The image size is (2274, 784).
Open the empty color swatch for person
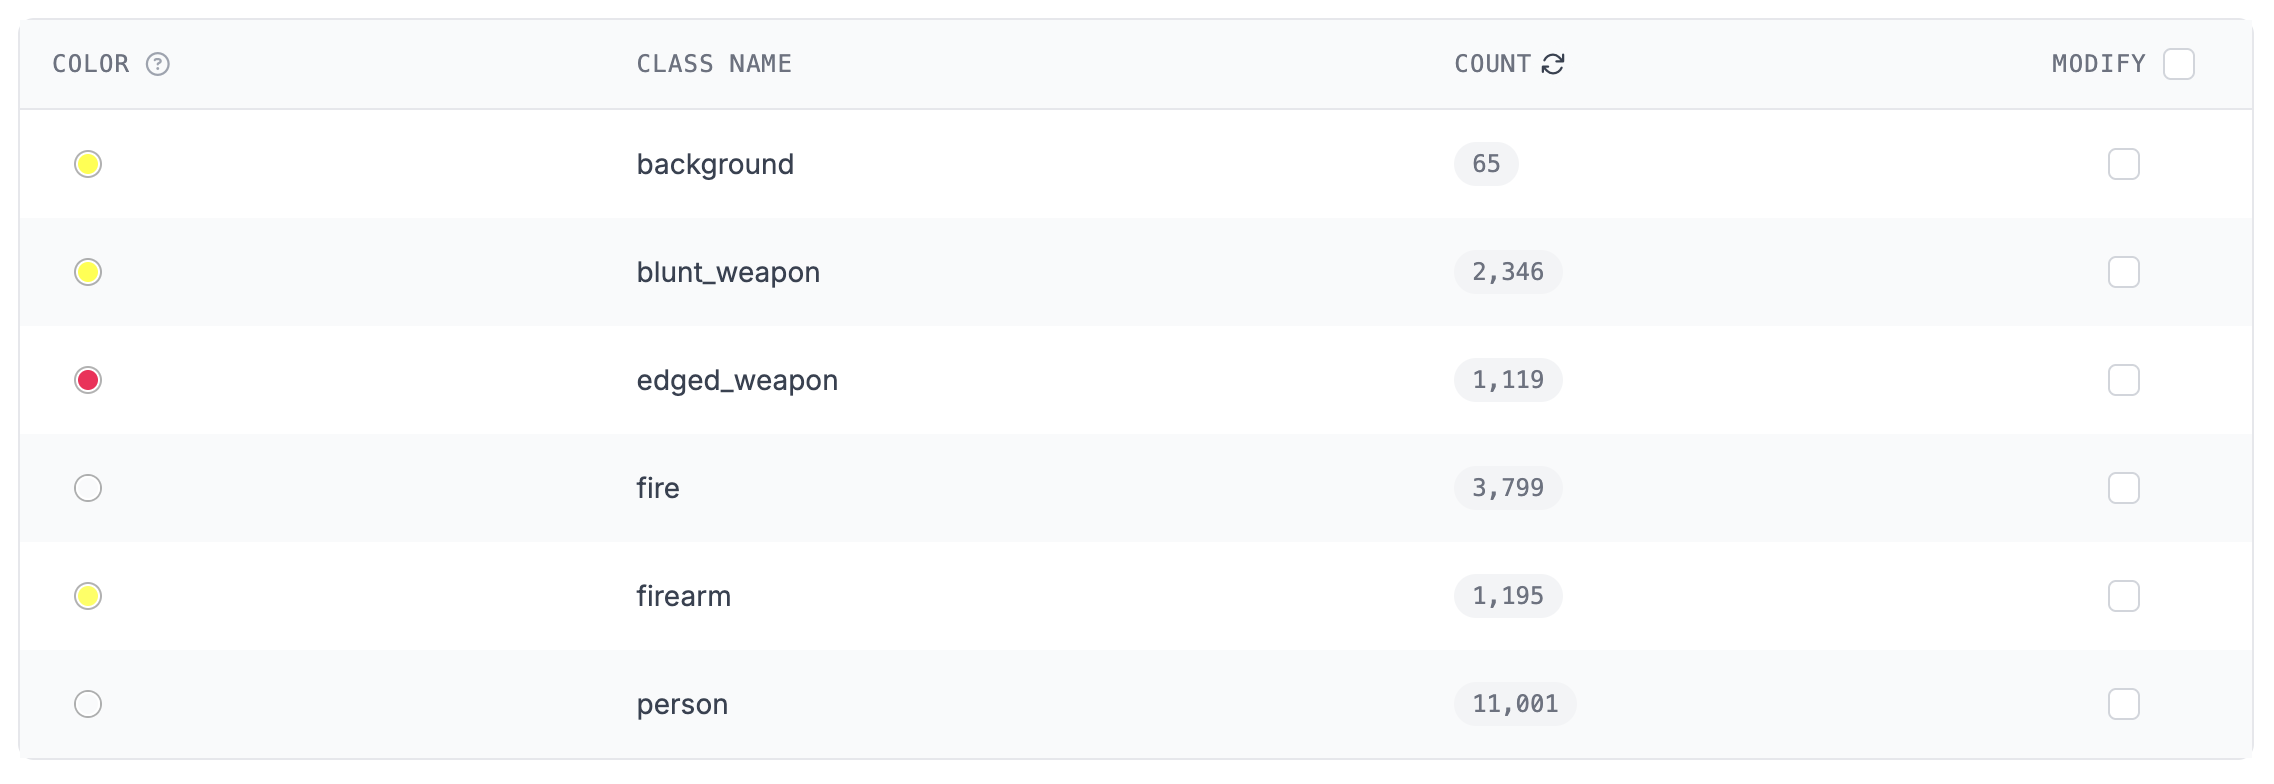pyautogui.click(x=88, y=704)
